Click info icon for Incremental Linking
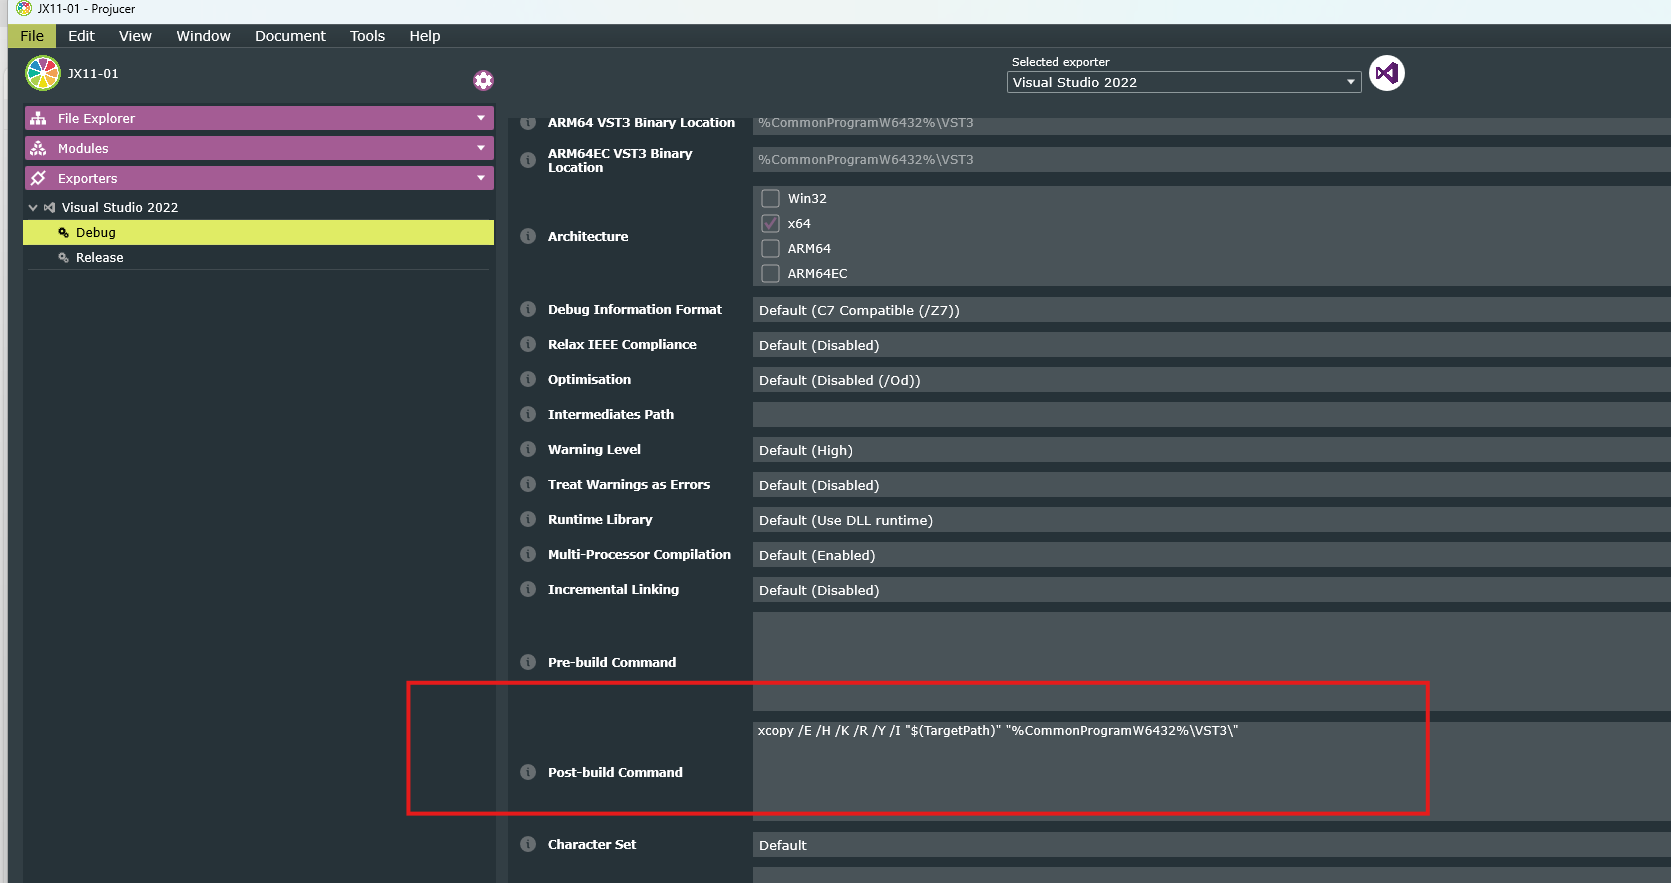1671x883 pixels. tap(528, 589)
